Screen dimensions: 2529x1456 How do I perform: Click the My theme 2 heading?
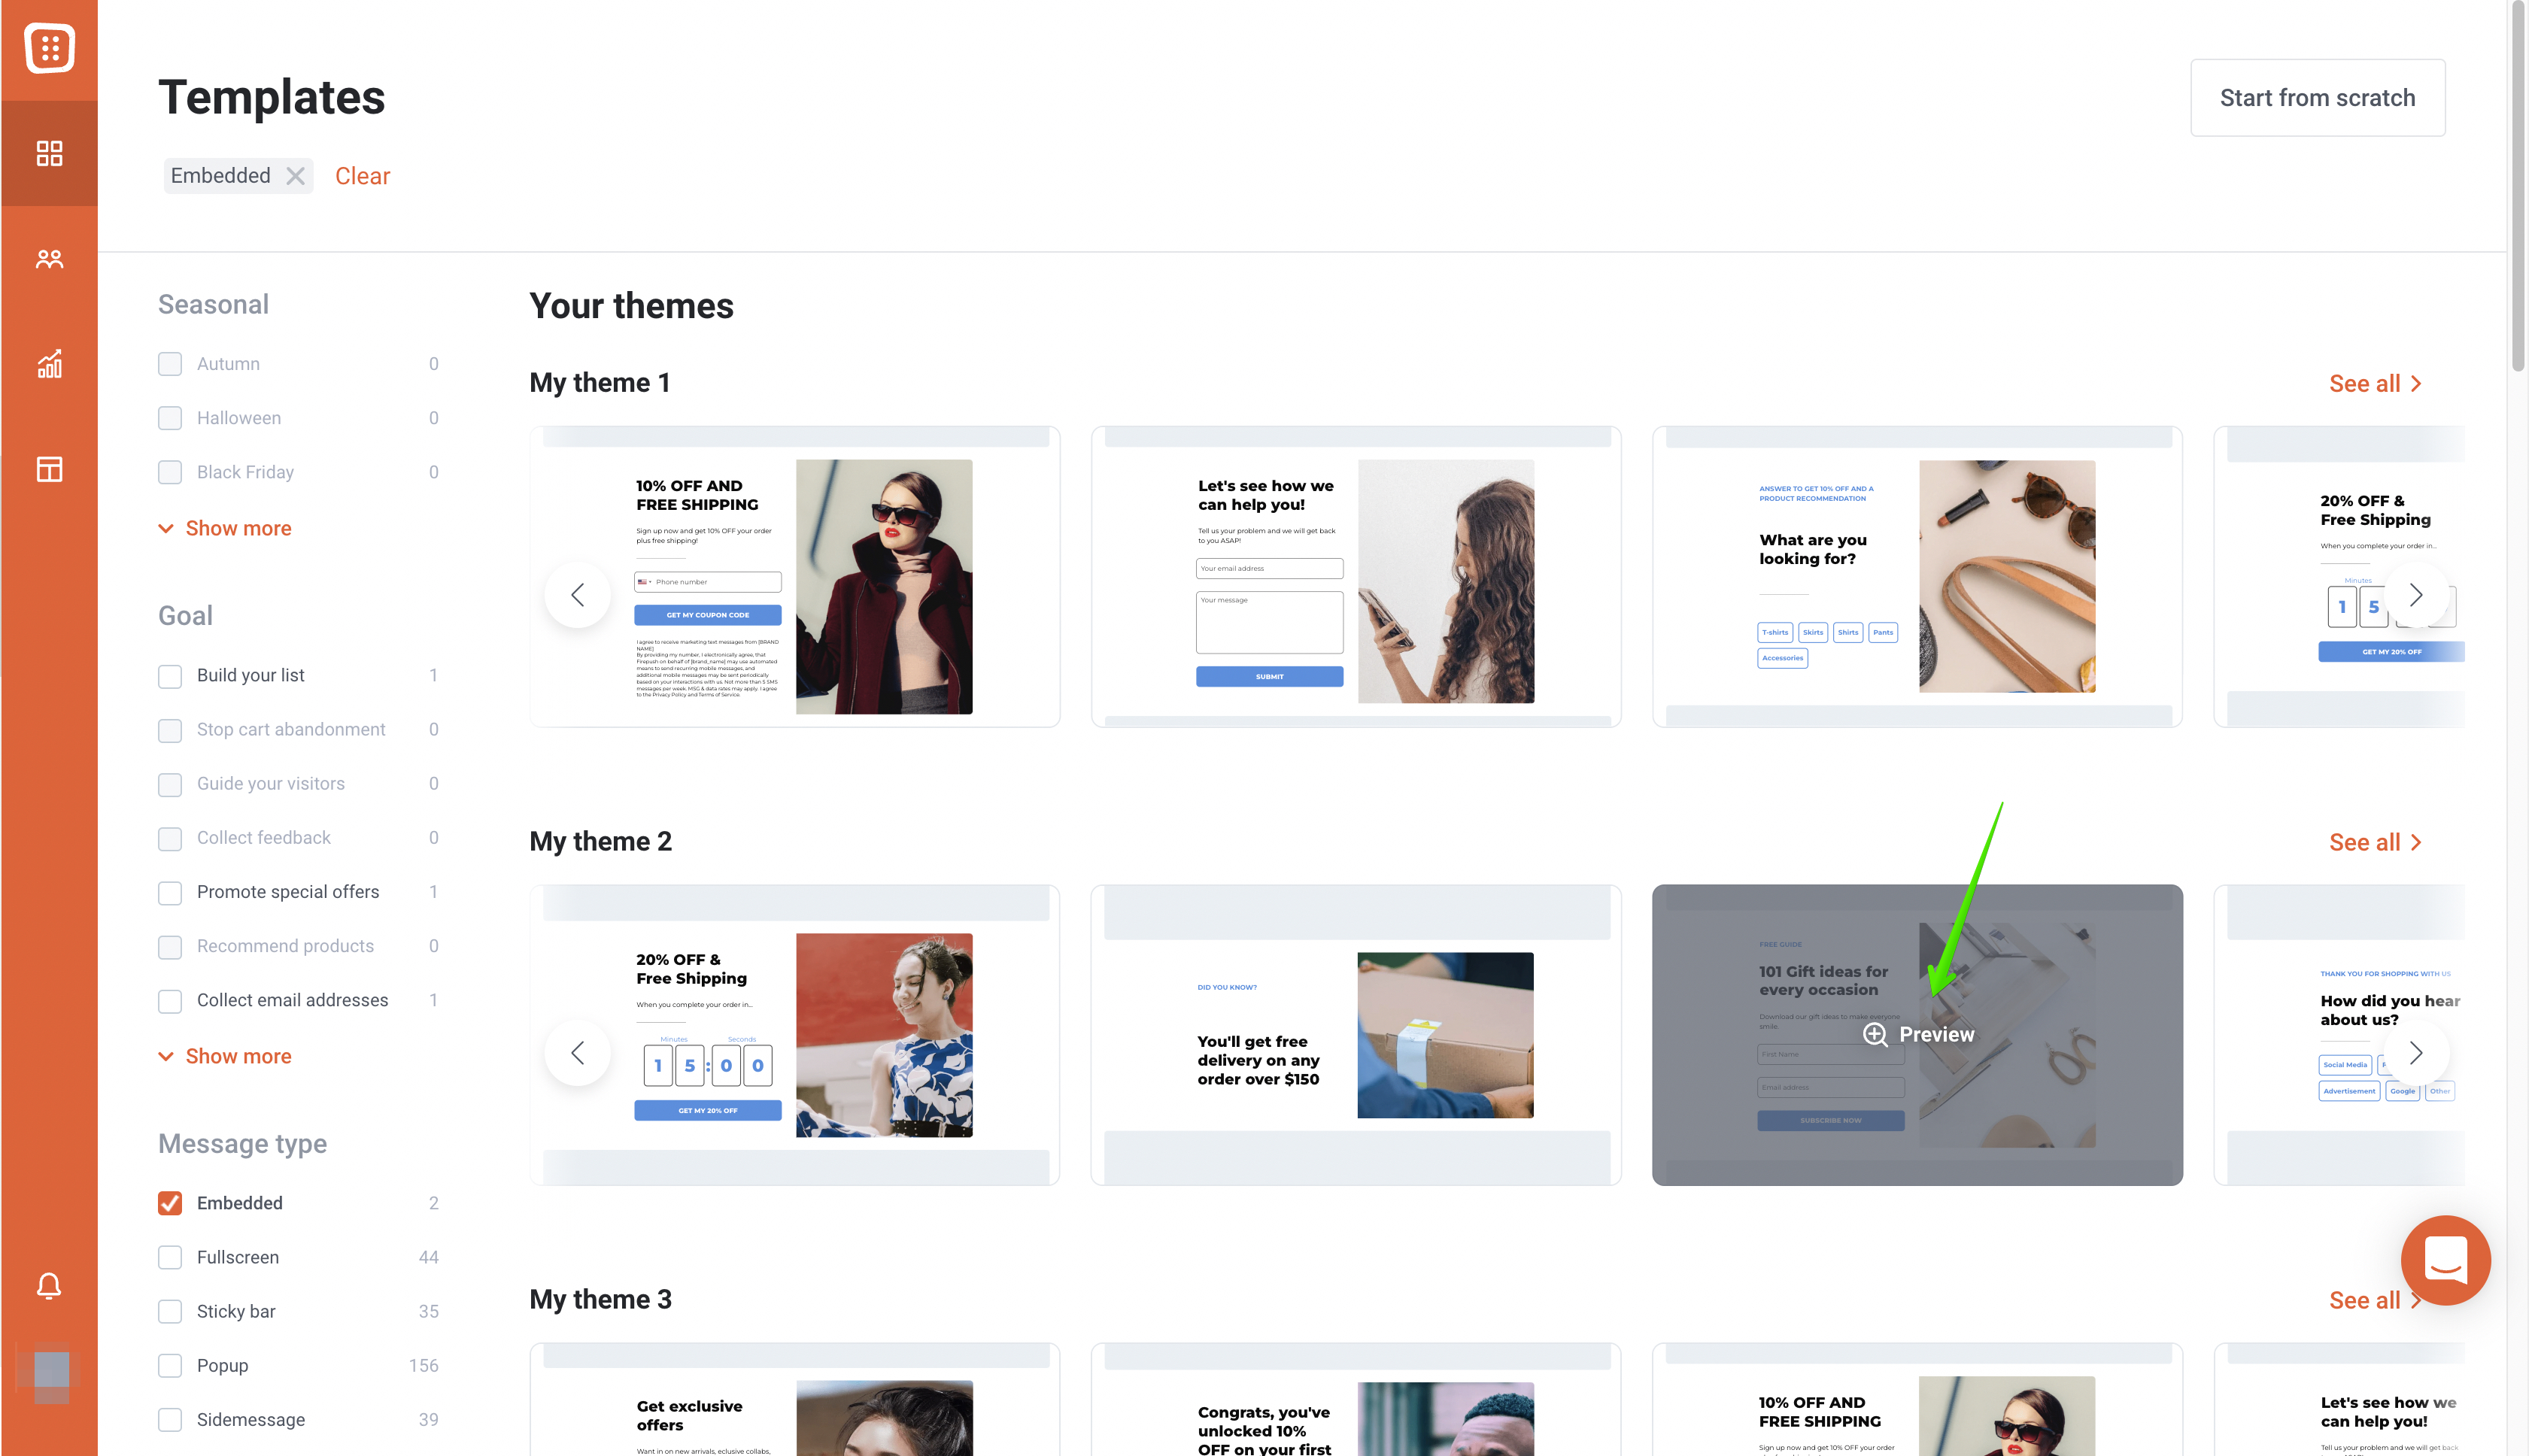click(x=600, y=842)
